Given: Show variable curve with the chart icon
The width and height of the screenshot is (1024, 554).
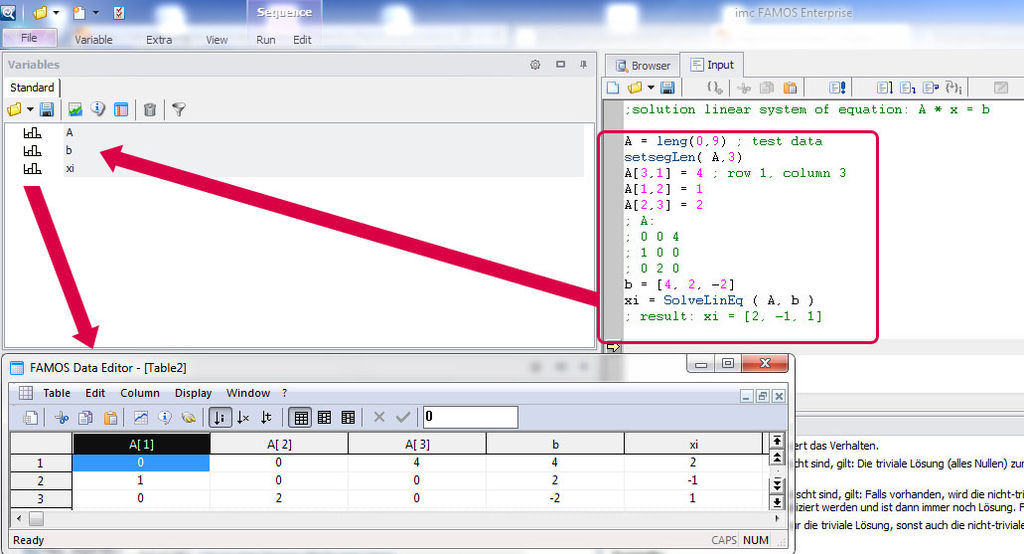Looking at the screenshot, I should [75, 109].
